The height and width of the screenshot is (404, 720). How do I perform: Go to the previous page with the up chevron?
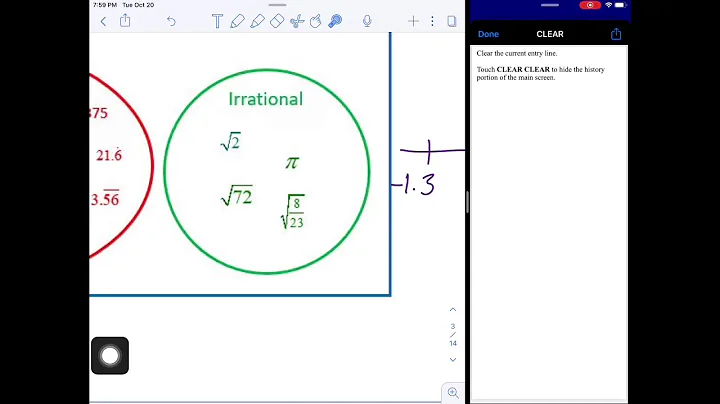point(453,309)
